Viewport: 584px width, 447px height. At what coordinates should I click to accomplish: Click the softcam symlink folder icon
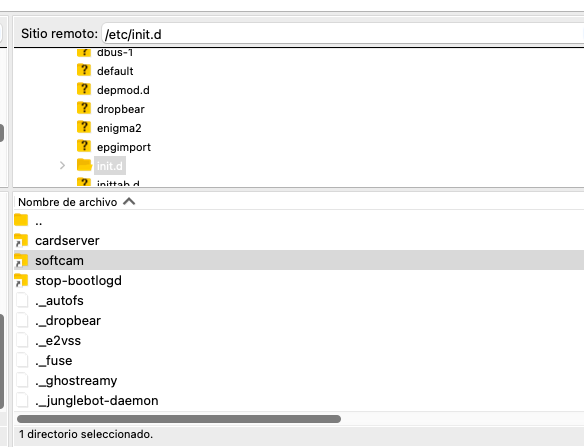click(21, 261)
